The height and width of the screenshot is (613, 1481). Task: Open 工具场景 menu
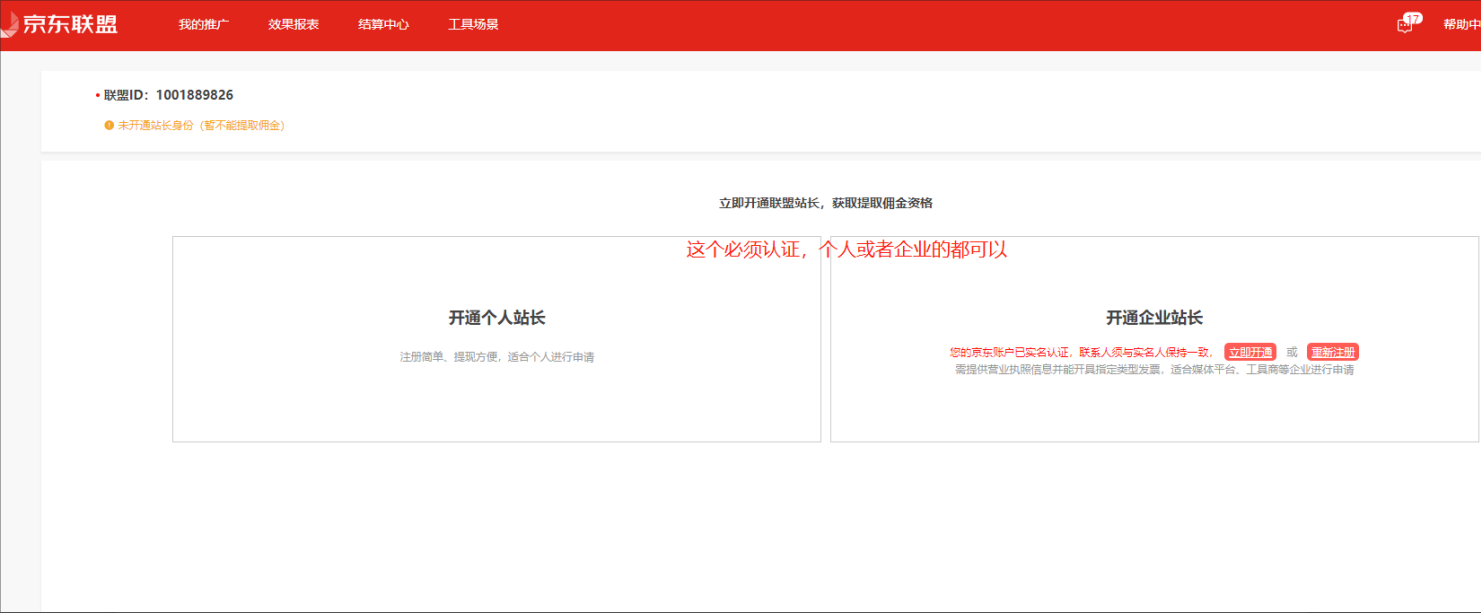474,25
